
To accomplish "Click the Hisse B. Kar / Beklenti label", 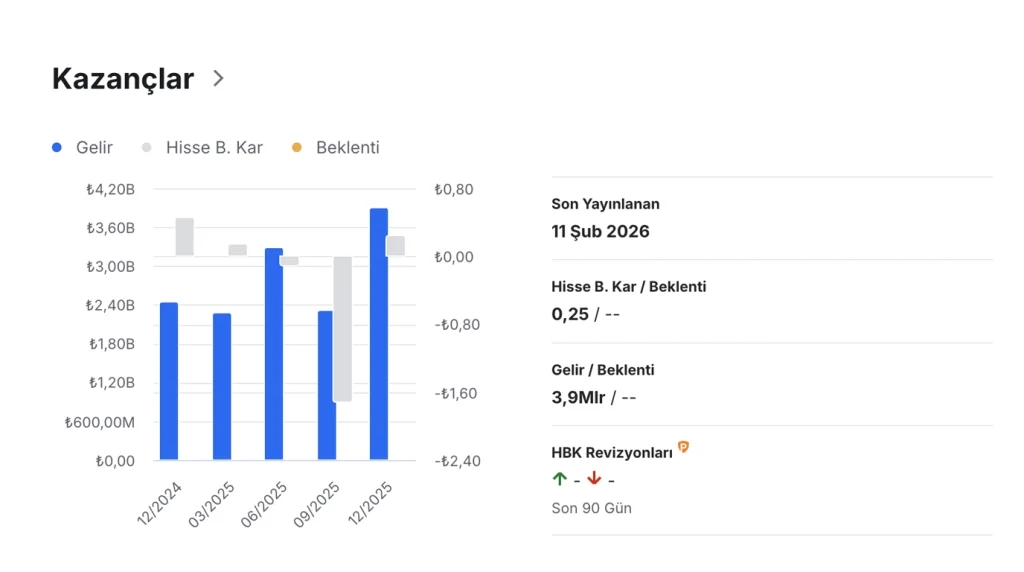I will (x=628, y=287).
